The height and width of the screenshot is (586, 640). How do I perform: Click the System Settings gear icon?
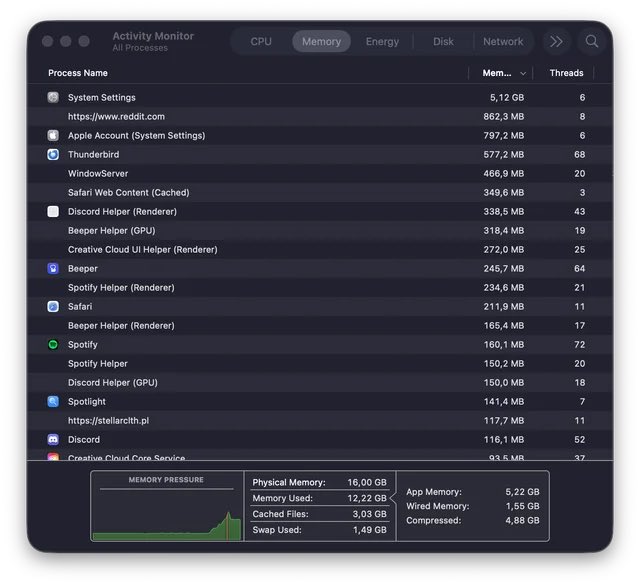53,97
